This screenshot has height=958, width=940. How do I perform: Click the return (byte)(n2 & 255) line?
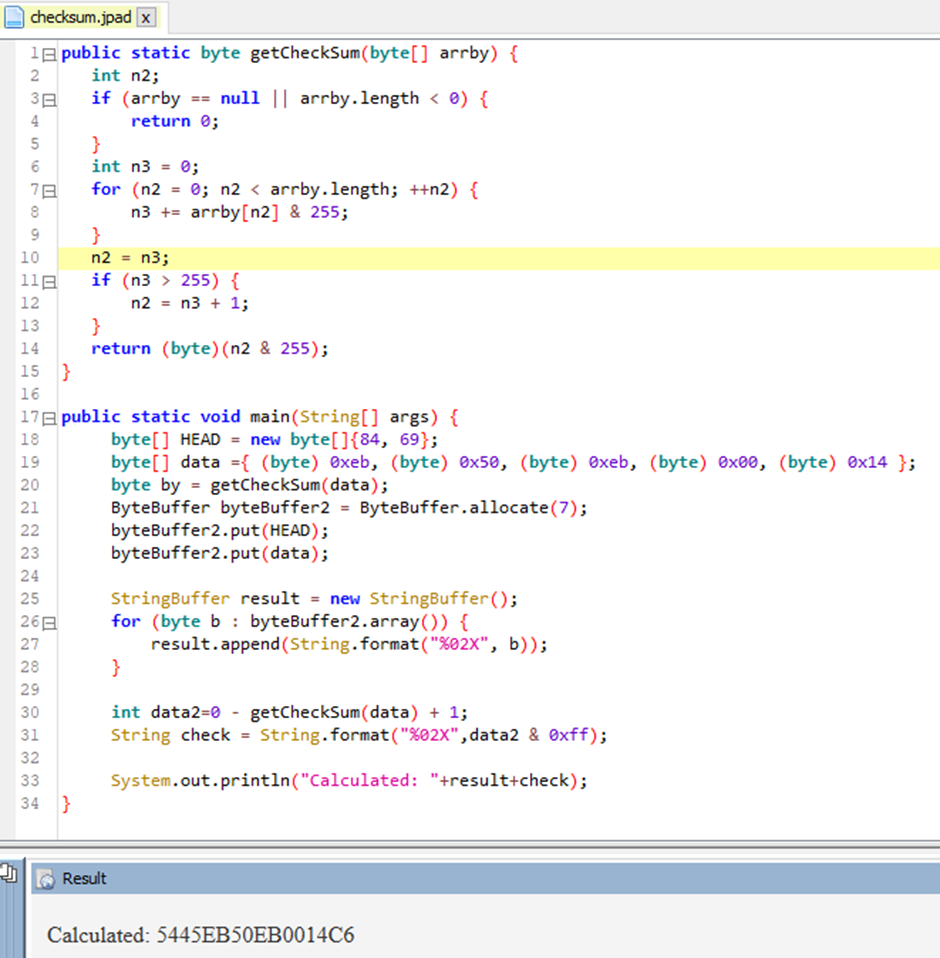209,349
